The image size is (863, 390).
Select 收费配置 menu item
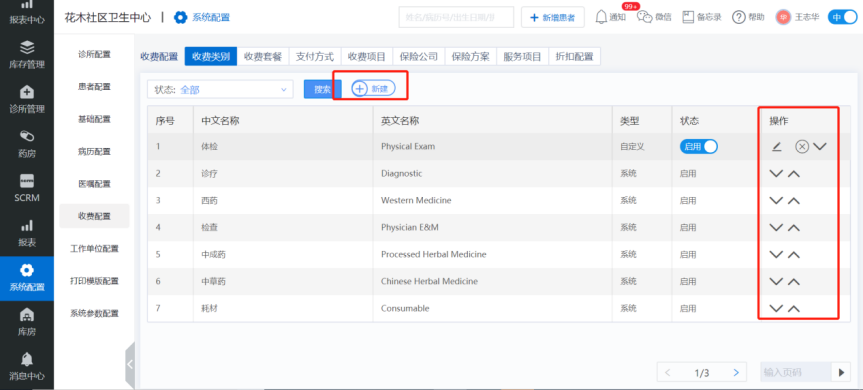(x=95, y=216)
